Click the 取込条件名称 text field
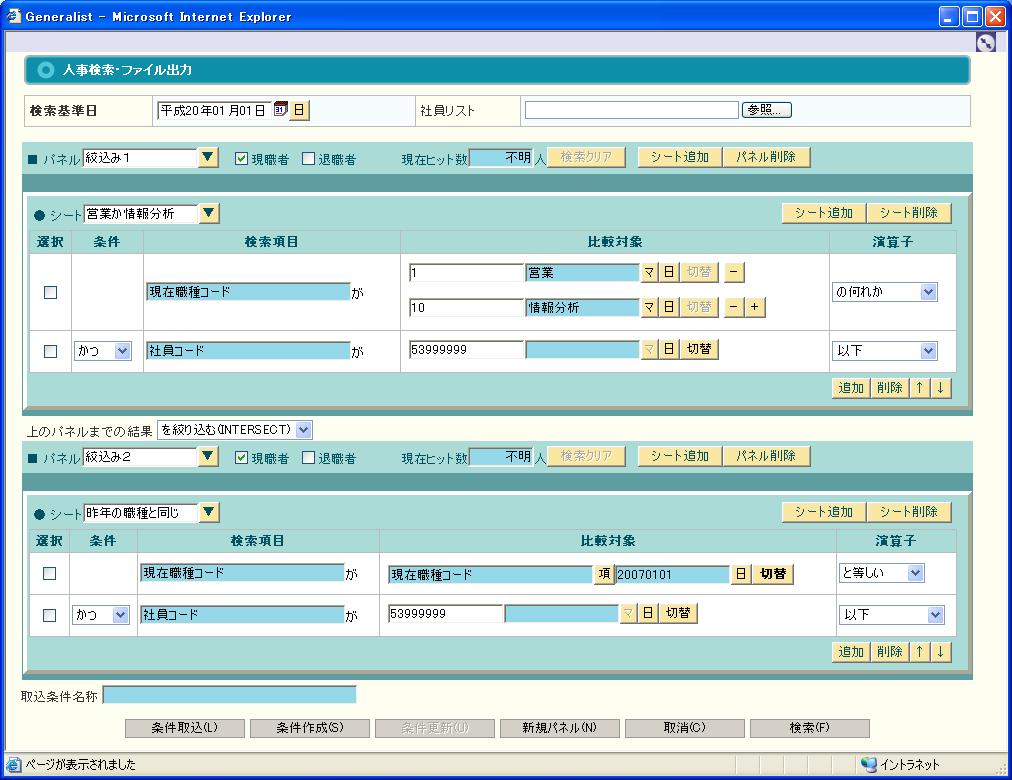Screen dimensions: 1012x780 pos(229,695)
